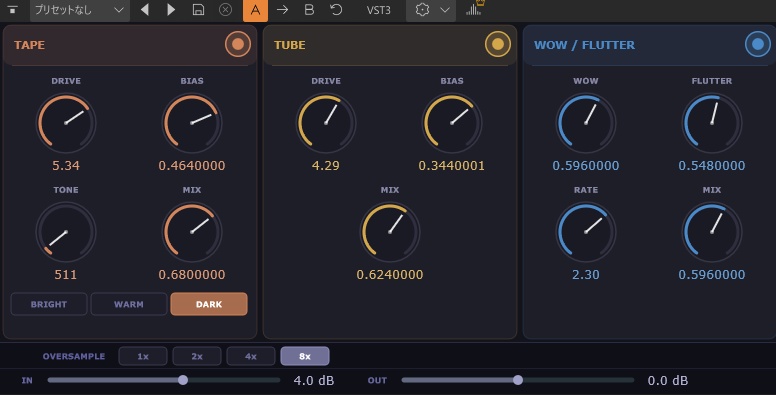Click the TUBE MIX knob
Viewport: 776px width, 395px height.
tap(389, 232)
